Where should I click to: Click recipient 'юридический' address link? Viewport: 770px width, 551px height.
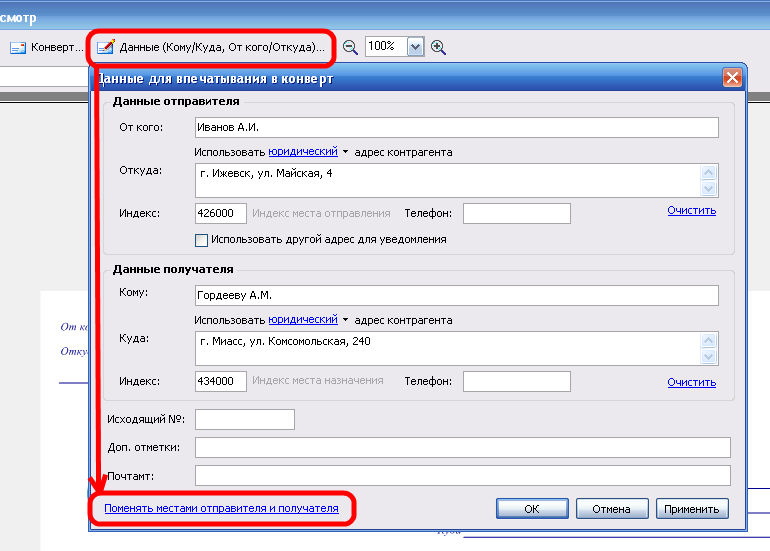(302, 320)
